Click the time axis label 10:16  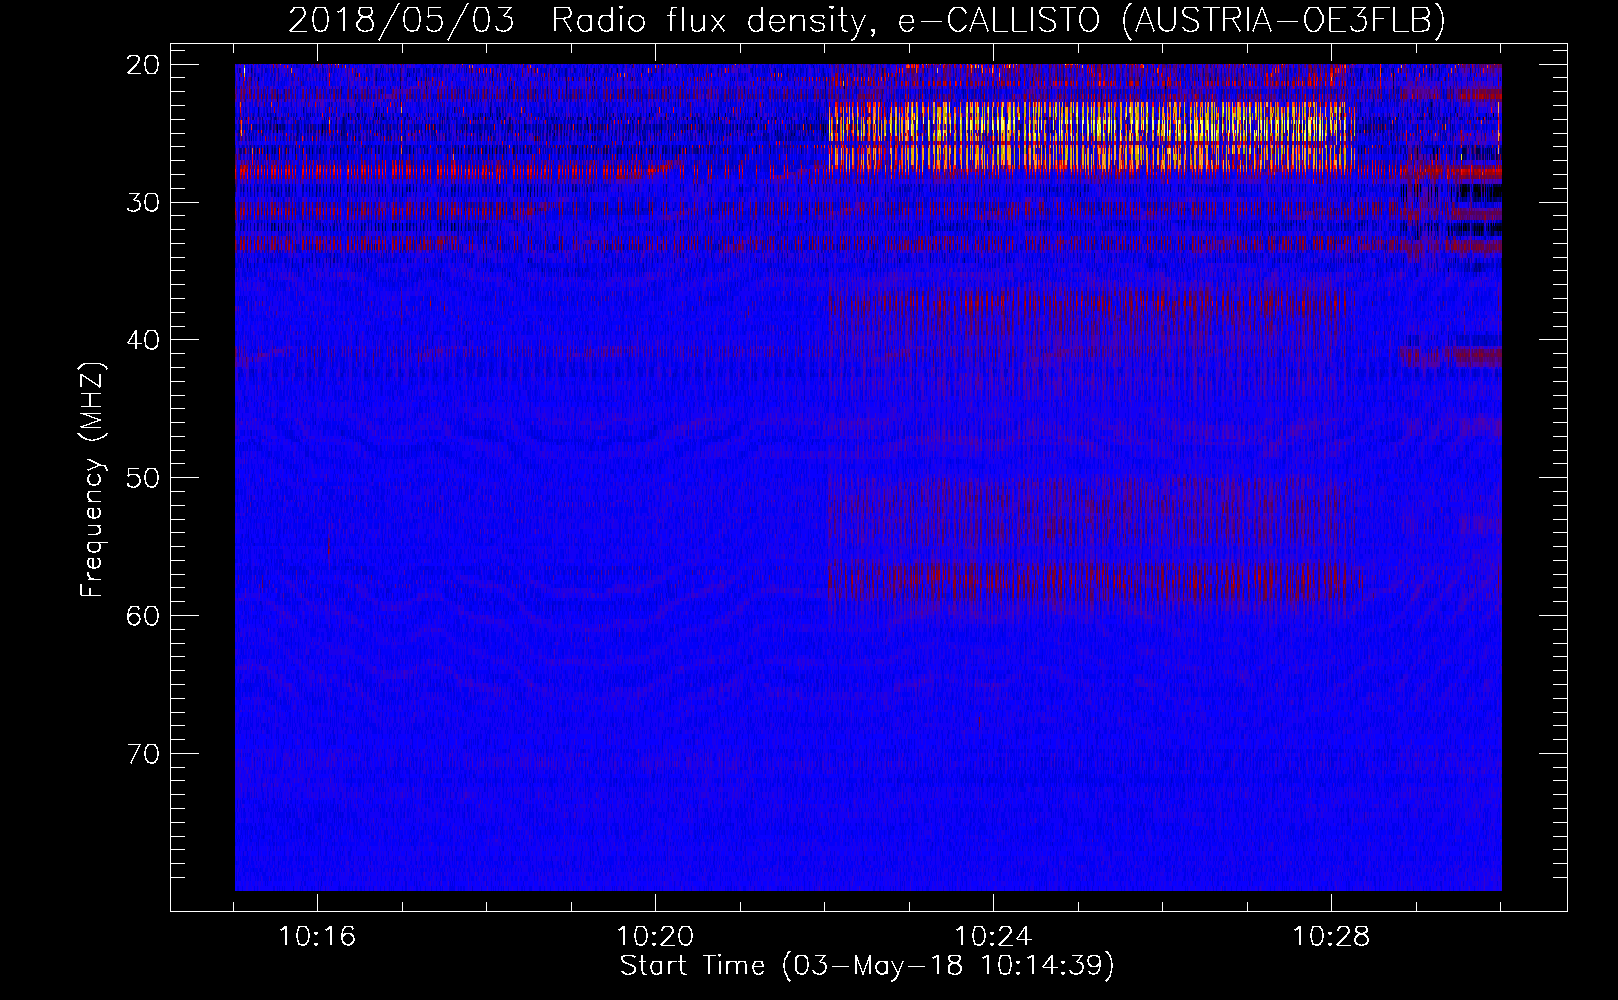[x=317, y=937]
